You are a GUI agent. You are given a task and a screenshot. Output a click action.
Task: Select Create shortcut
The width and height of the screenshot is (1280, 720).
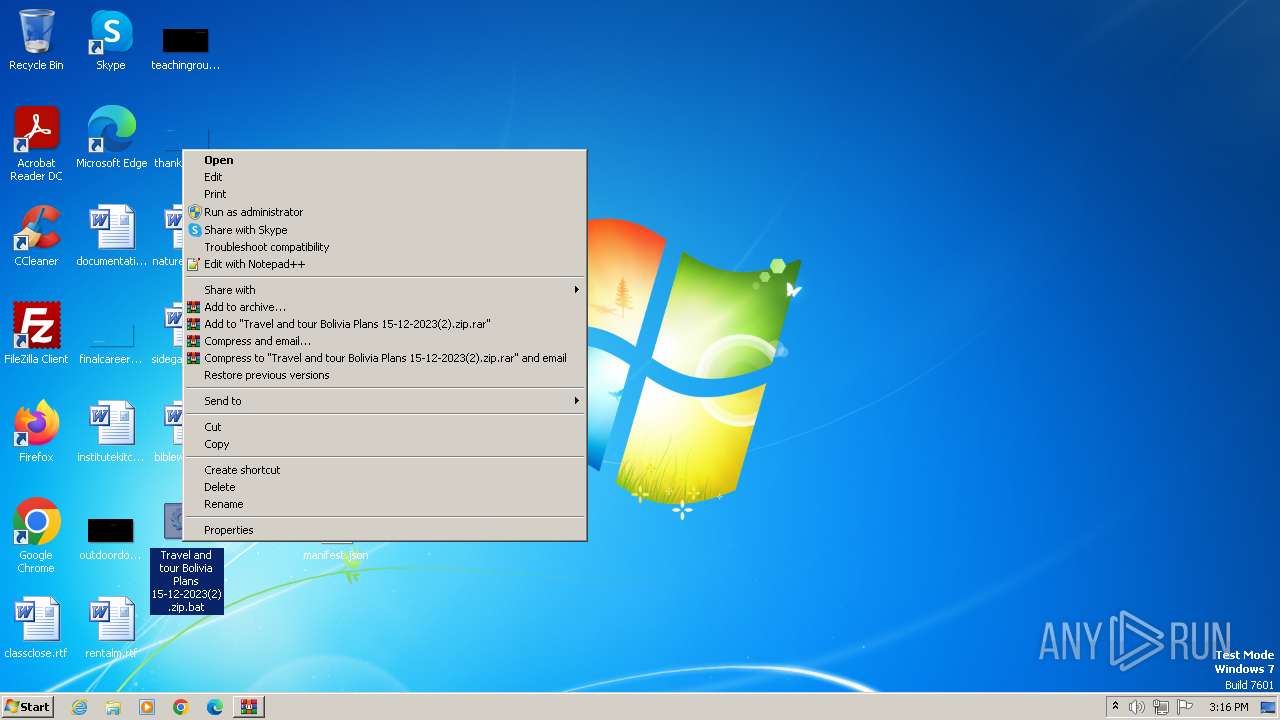pos(385,470)
